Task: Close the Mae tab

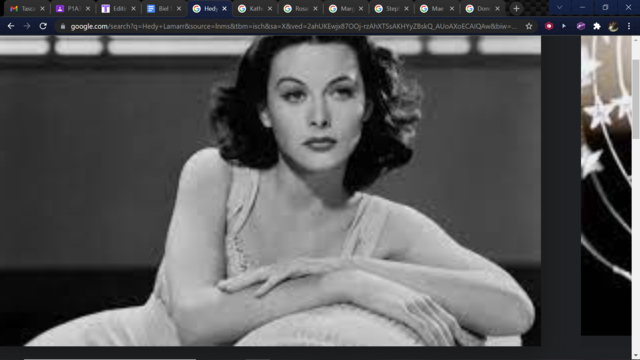Action: coord(452,9)
